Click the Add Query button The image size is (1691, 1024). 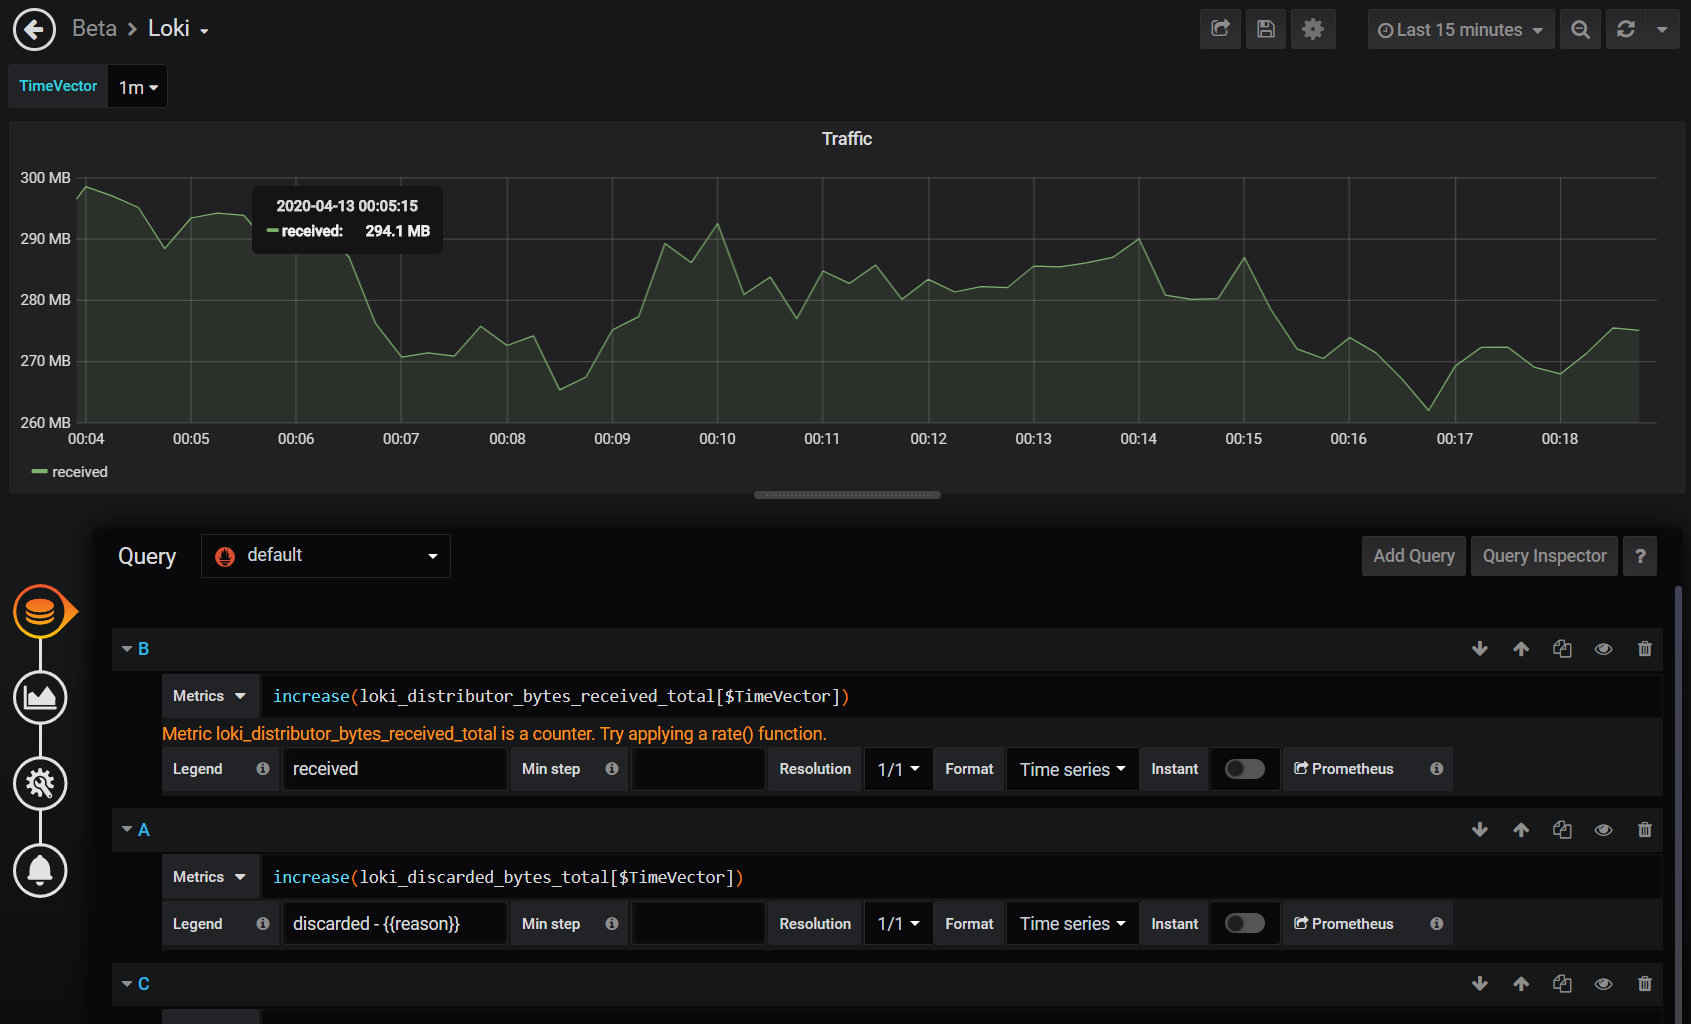[x=1413, y=555]
